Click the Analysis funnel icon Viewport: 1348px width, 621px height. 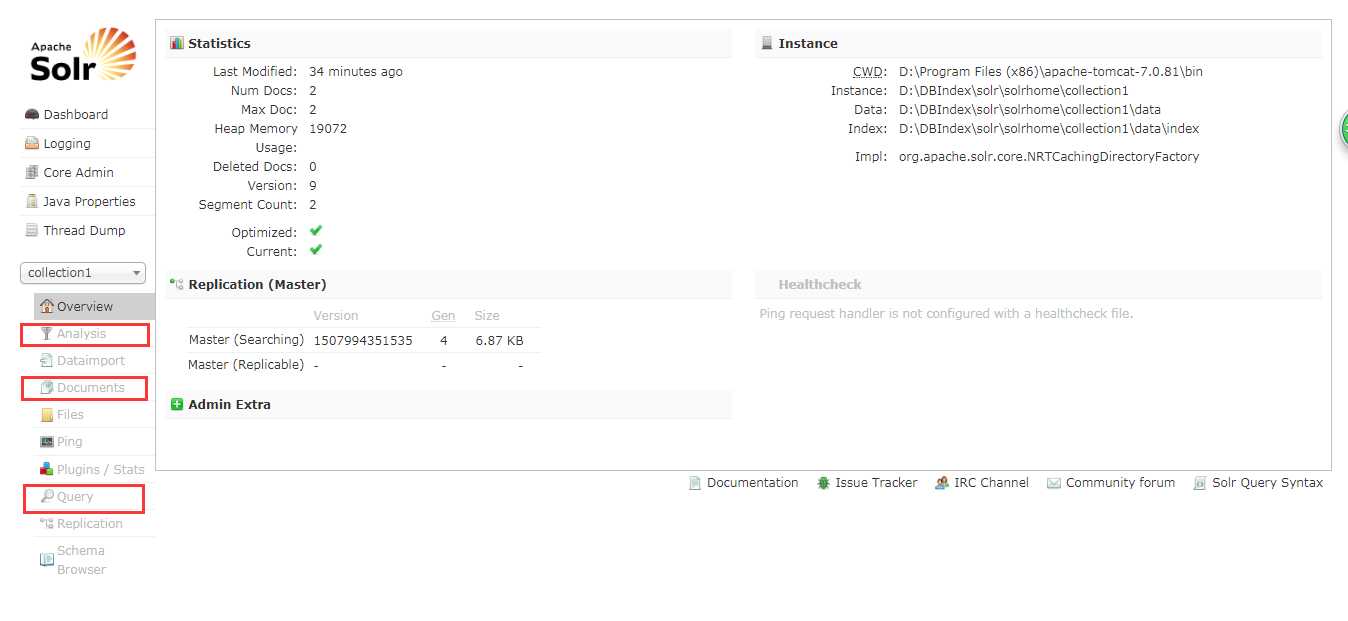(46, 333)
